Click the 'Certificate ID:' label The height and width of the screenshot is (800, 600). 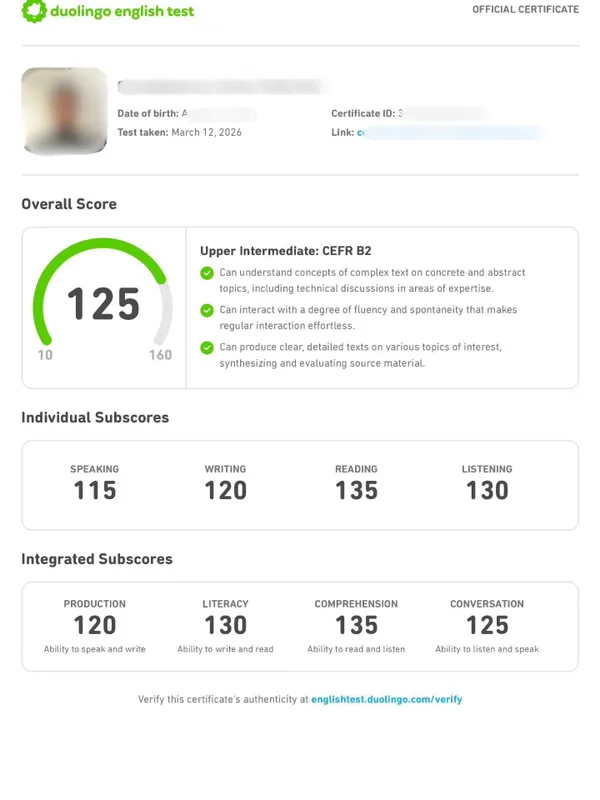[363, 113]
